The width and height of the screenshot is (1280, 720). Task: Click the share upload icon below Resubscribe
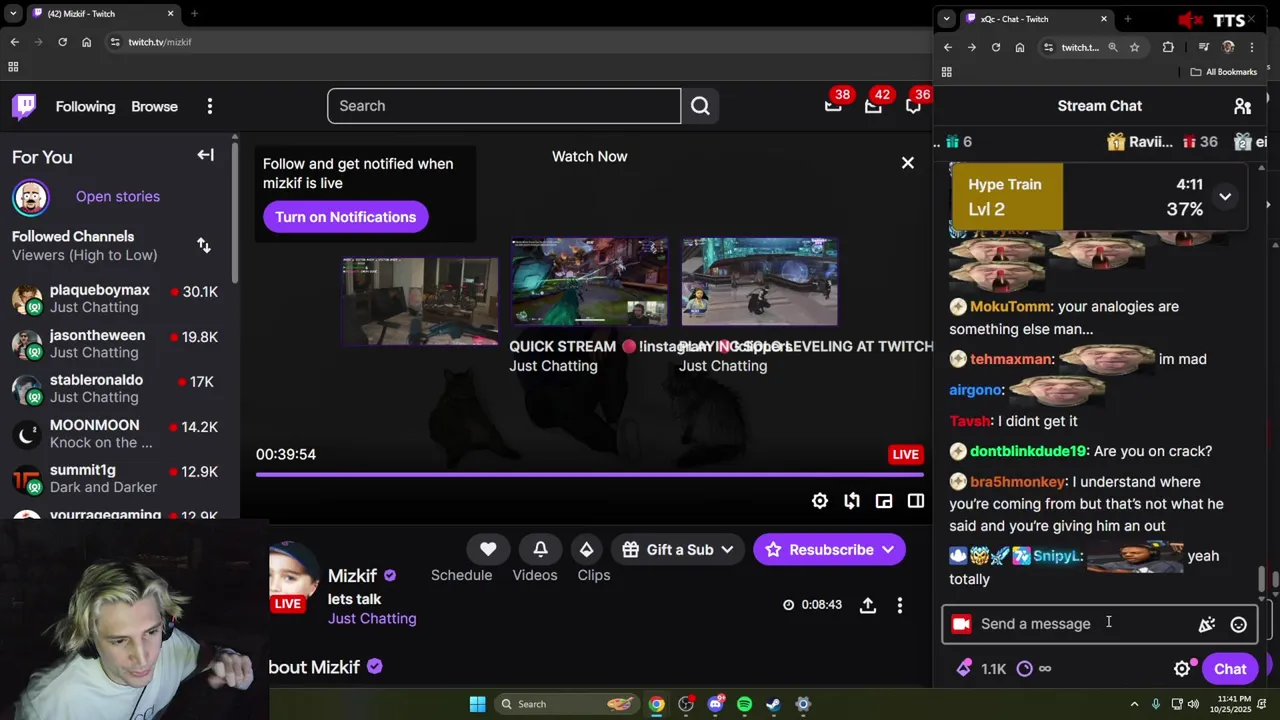coord(868,605)
